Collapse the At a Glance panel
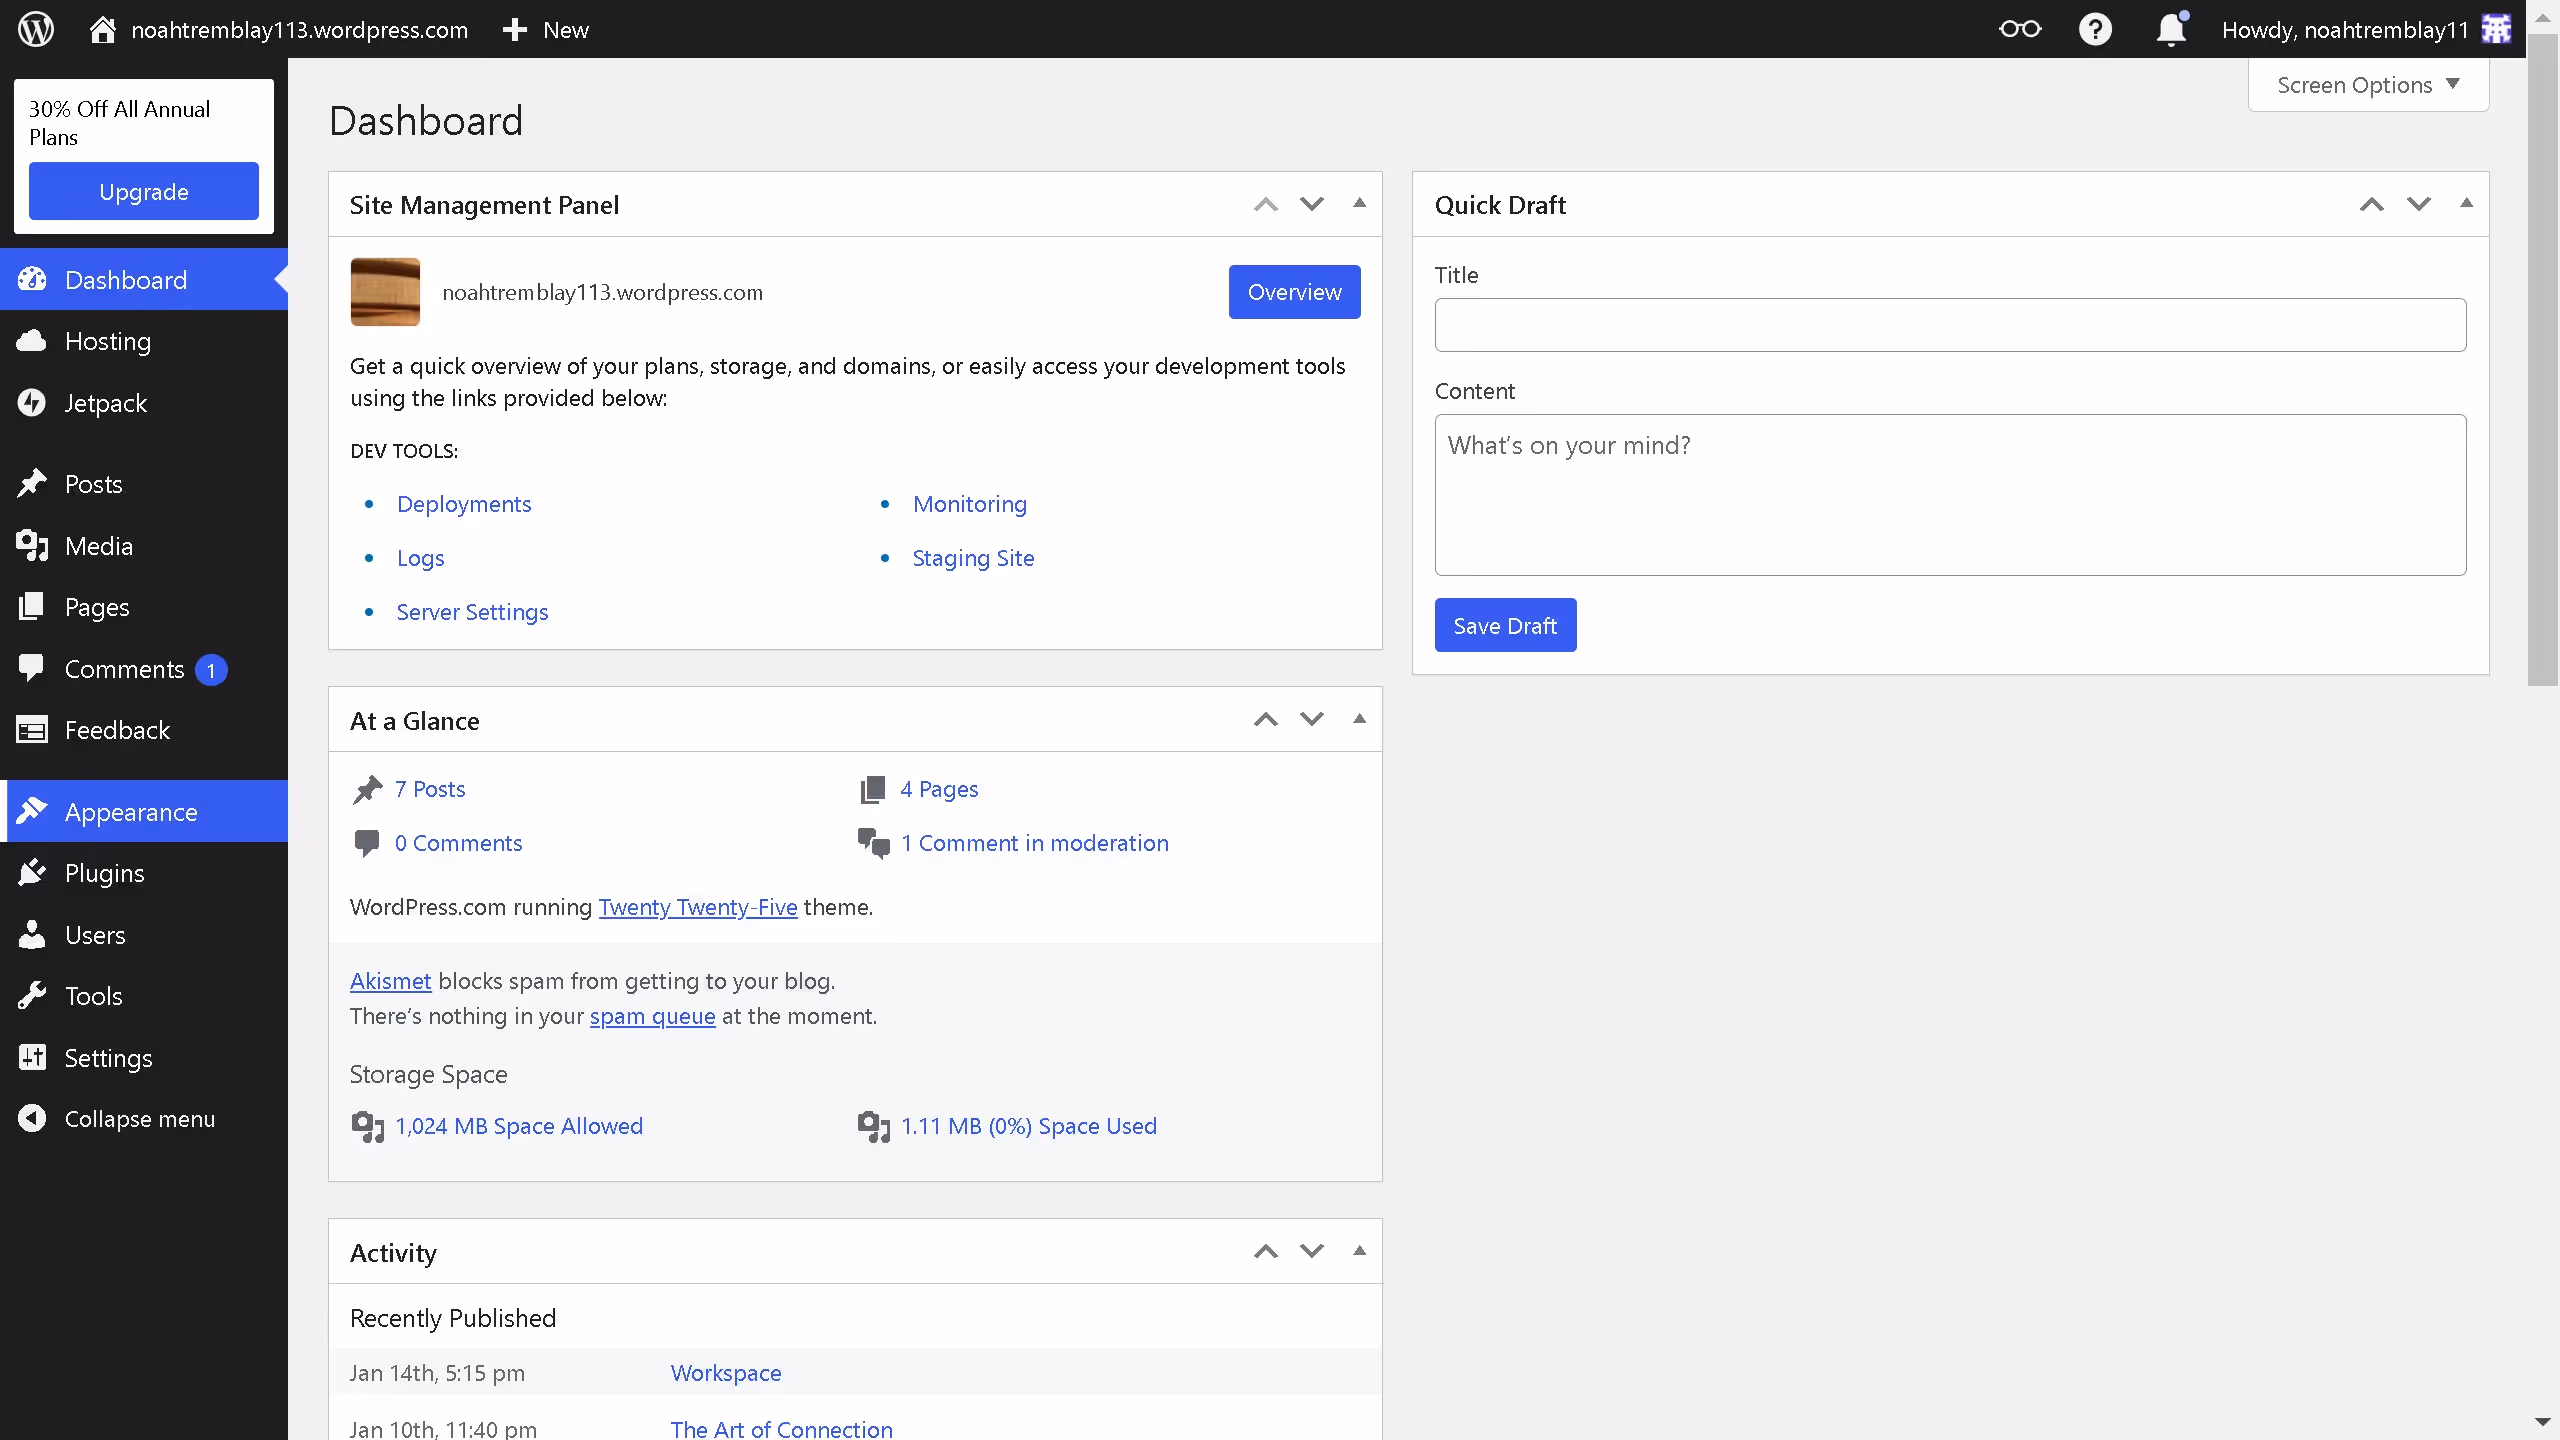Image resolution: width=2560 pixels, height=1440 pixels. 1359,718
